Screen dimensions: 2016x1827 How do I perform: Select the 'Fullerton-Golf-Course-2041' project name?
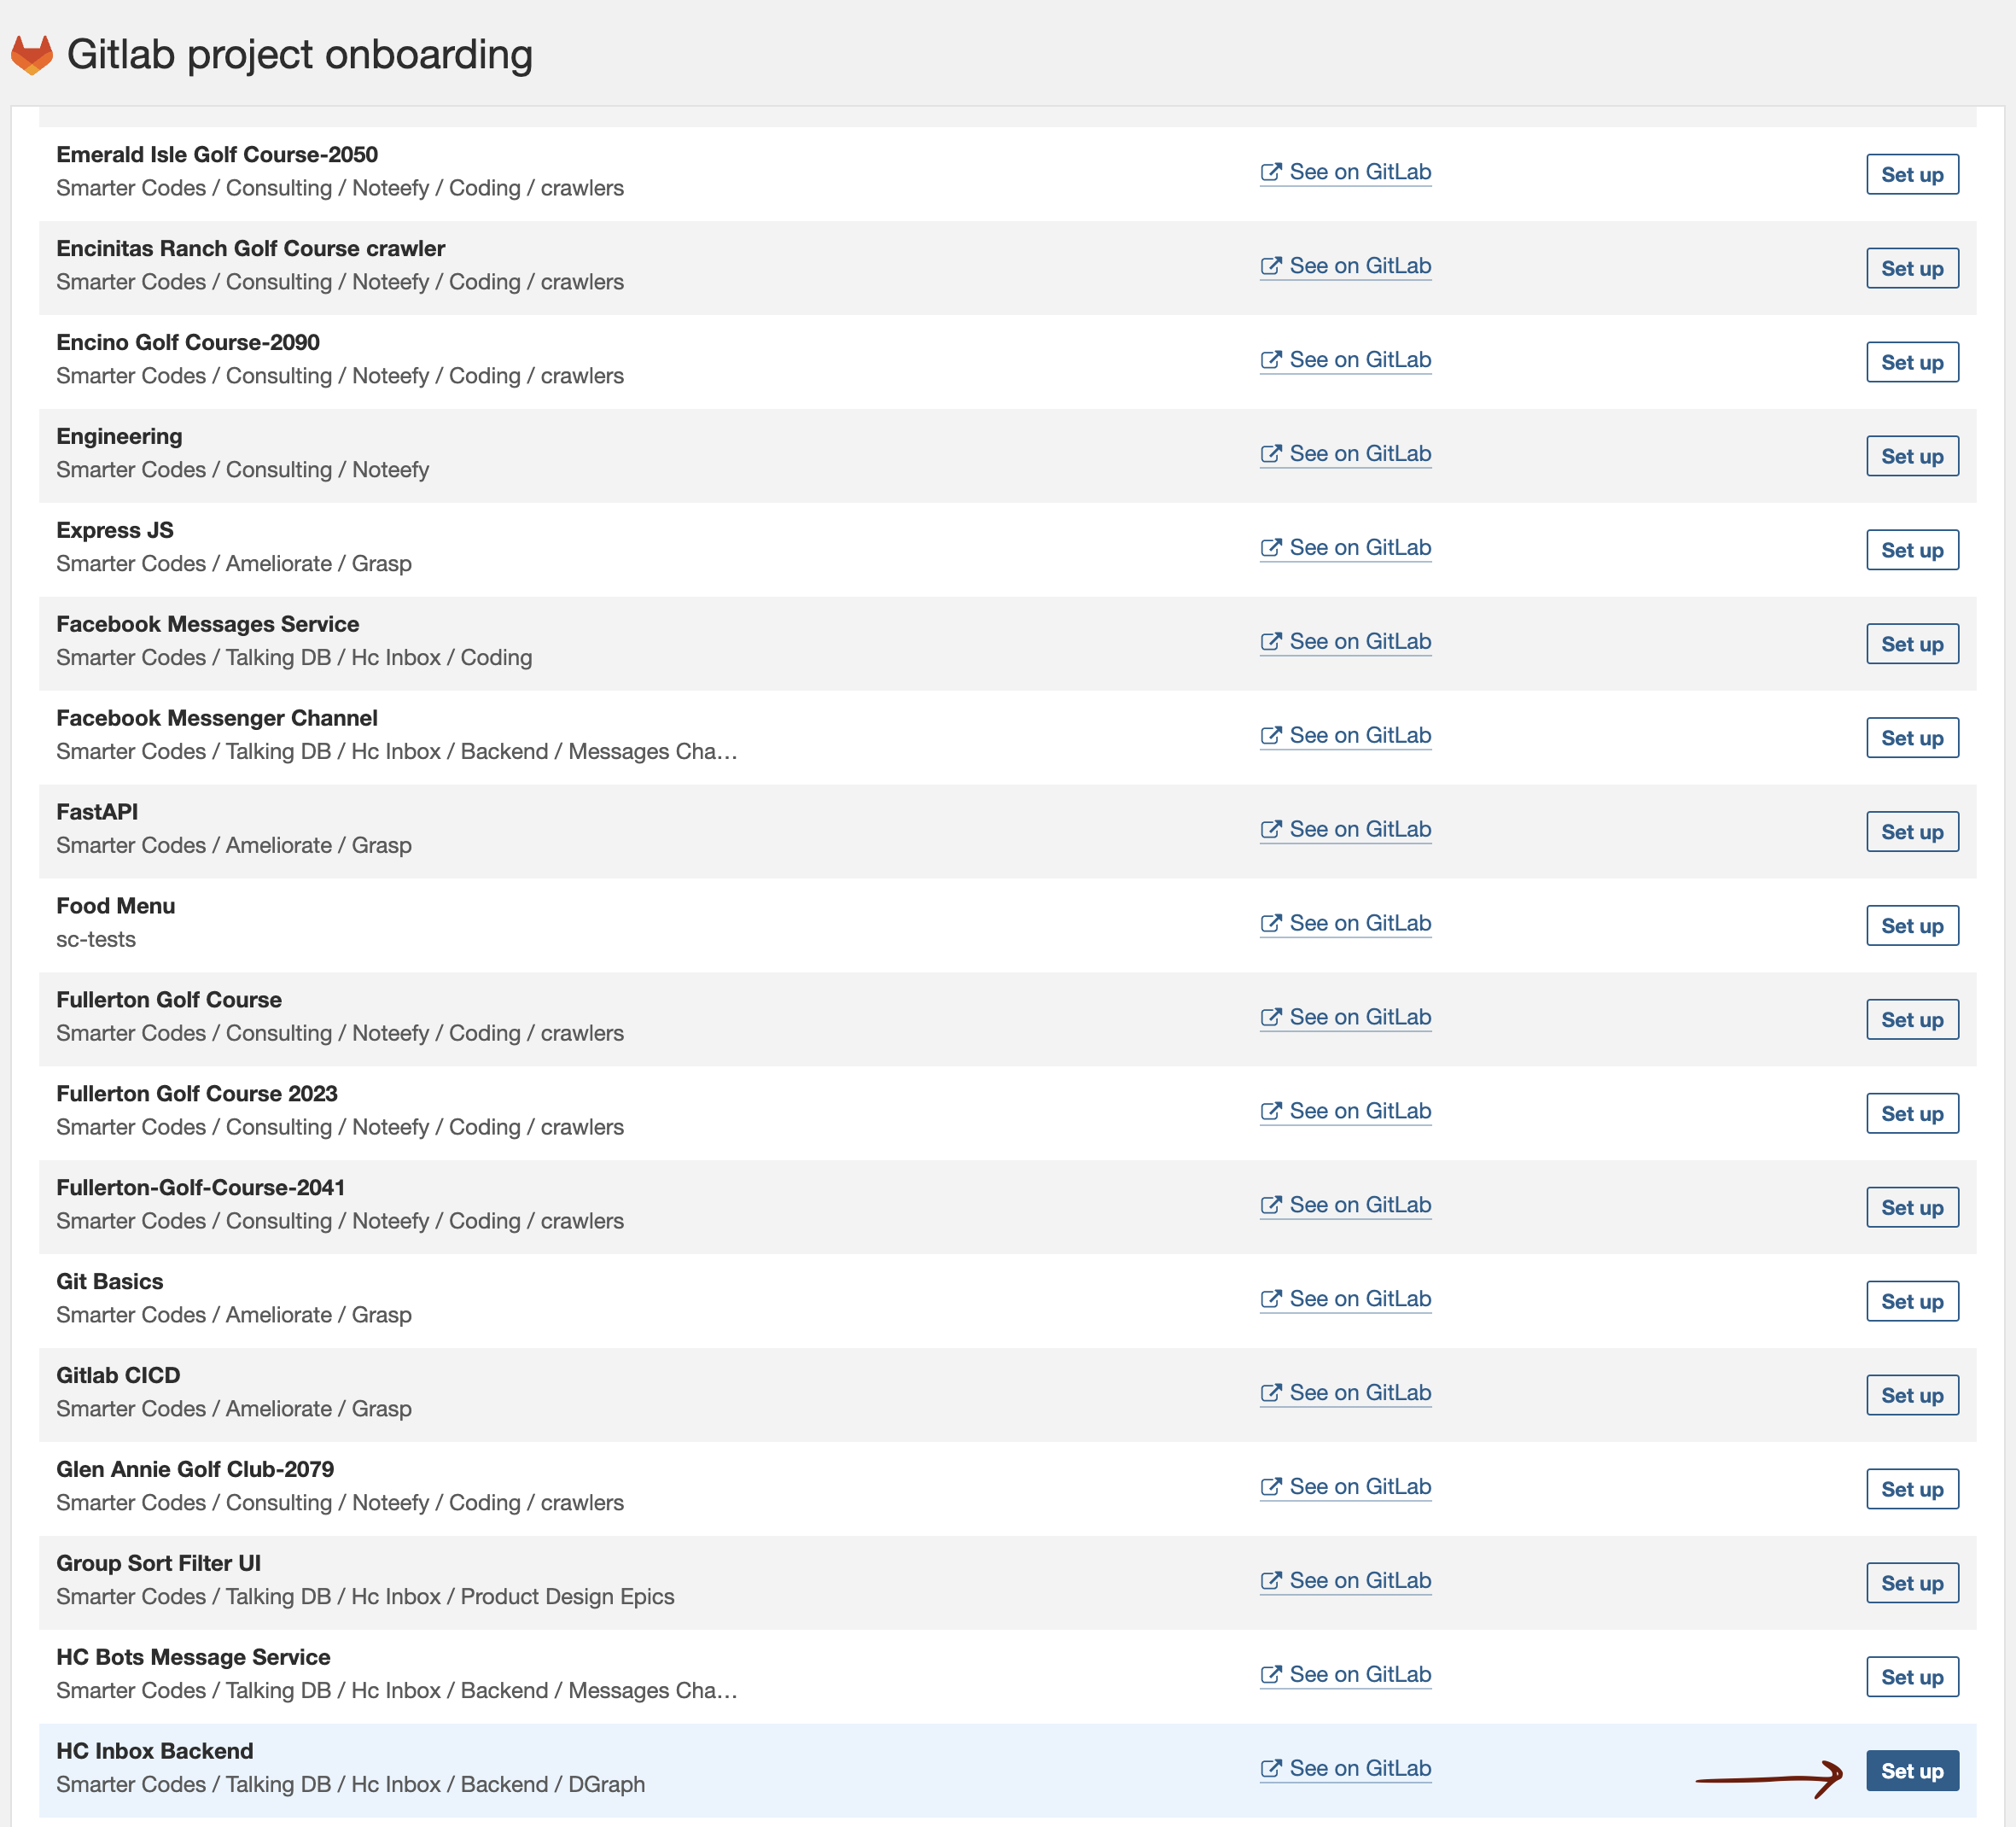tap(201, 1189)
